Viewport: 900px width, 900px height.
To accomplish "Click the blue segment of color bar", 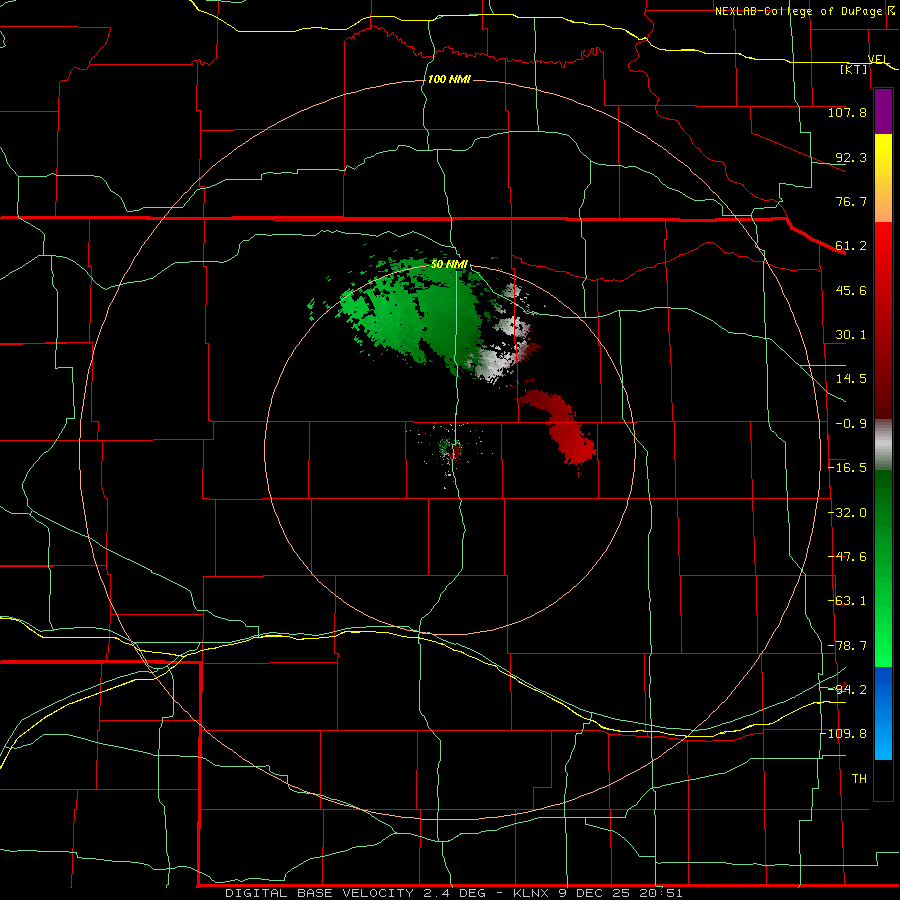I will (x=883, y=713).
